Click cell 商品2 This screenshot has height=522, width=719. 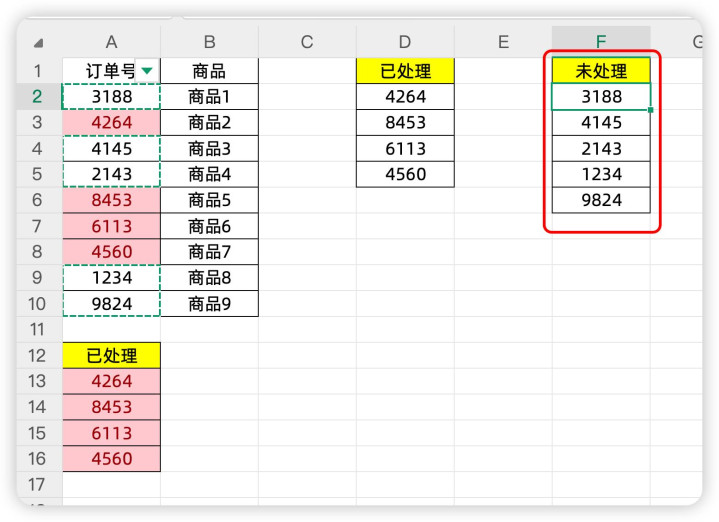[x=210, y=122]
